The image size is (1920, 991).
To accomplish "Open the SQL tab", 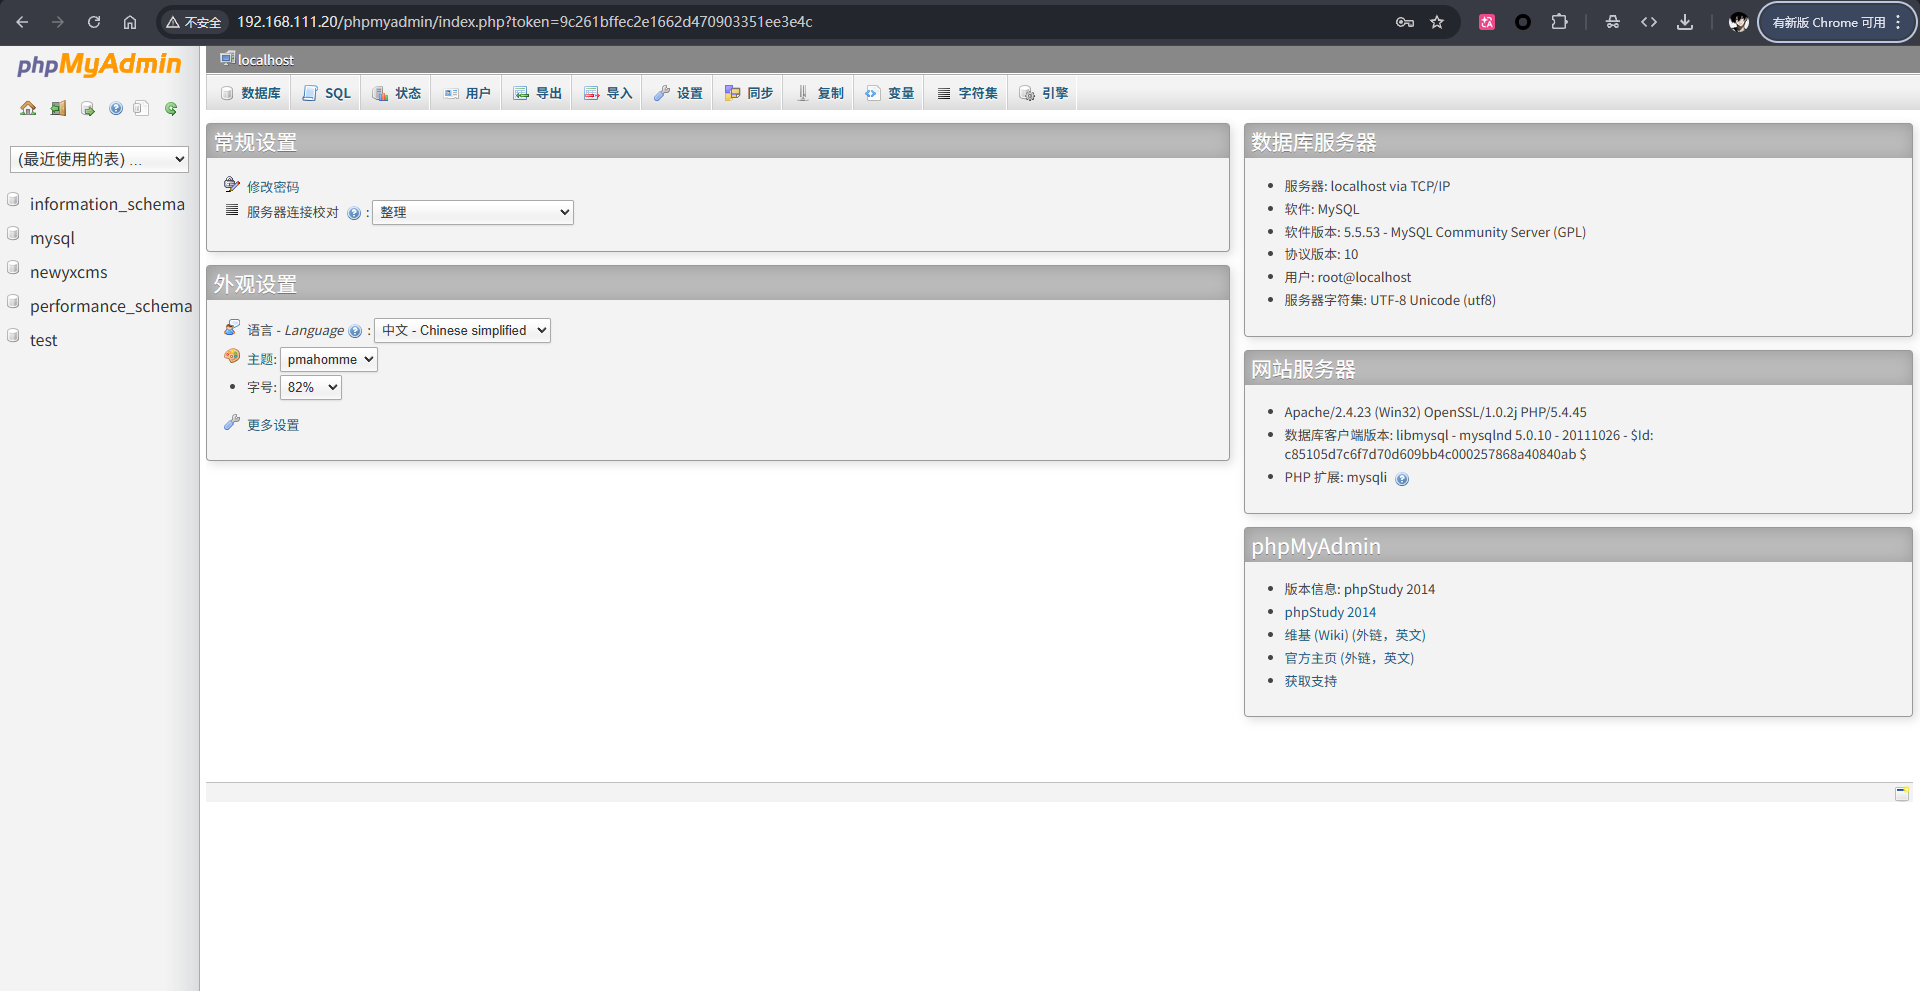I will point(327,93).
